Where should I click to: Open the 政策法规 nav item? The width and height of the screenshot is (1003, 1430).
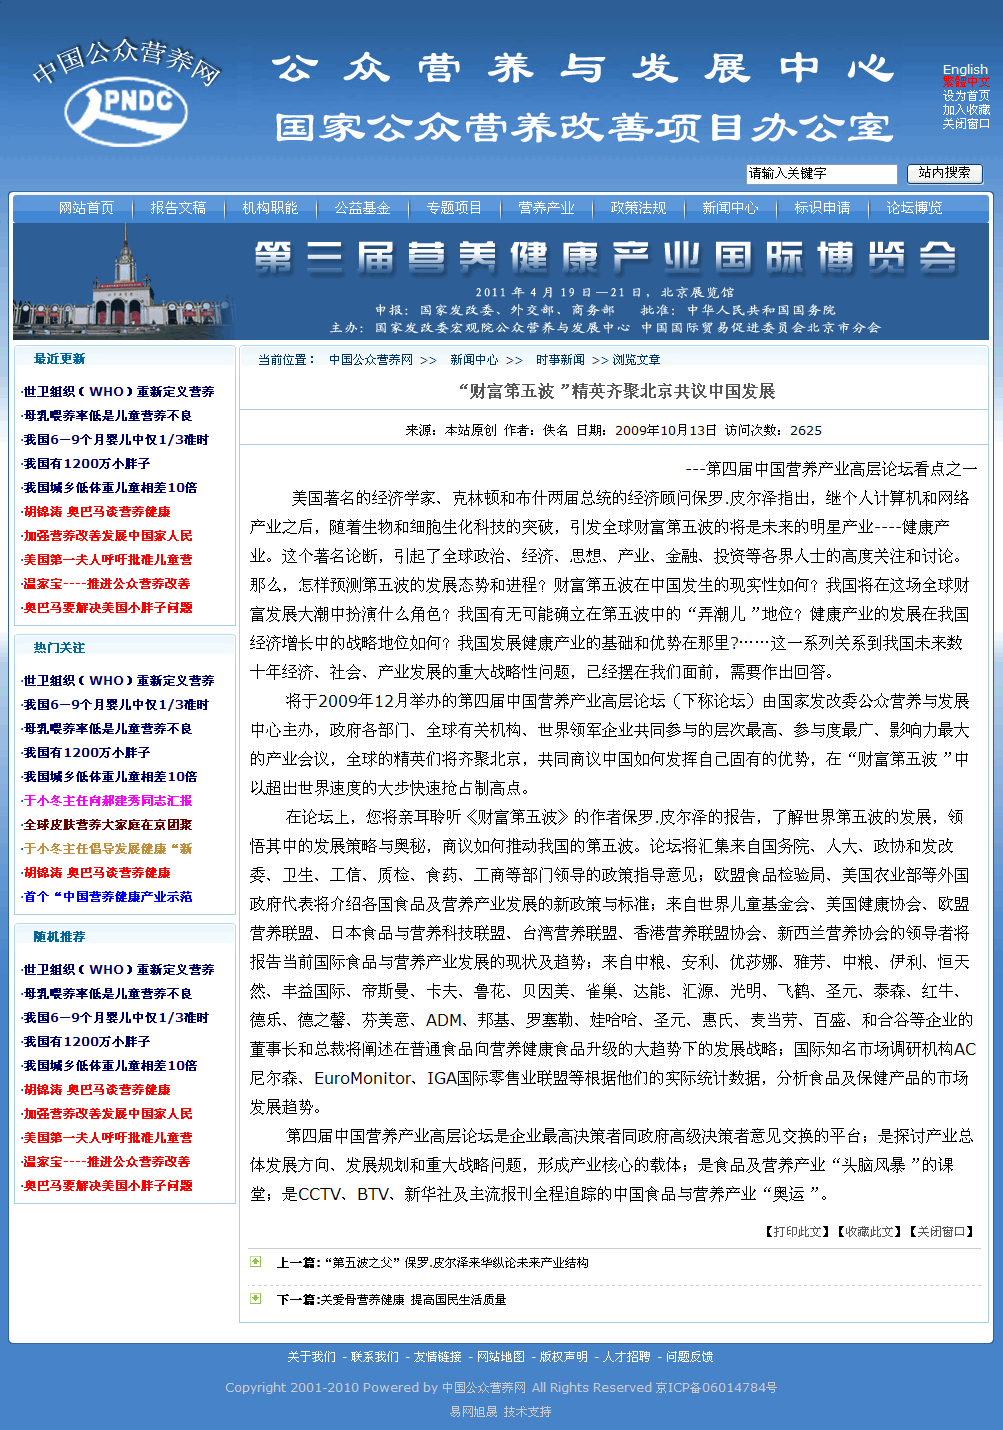coord(638,208)
